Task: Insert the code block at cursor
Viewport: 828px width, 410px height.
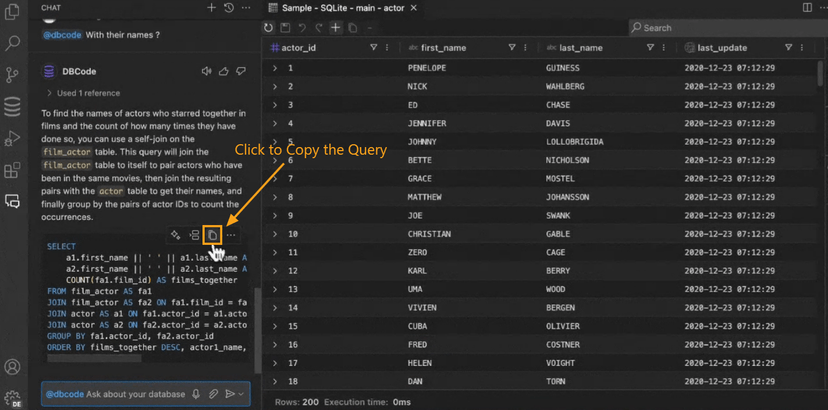Action: (x=194, y=235)
